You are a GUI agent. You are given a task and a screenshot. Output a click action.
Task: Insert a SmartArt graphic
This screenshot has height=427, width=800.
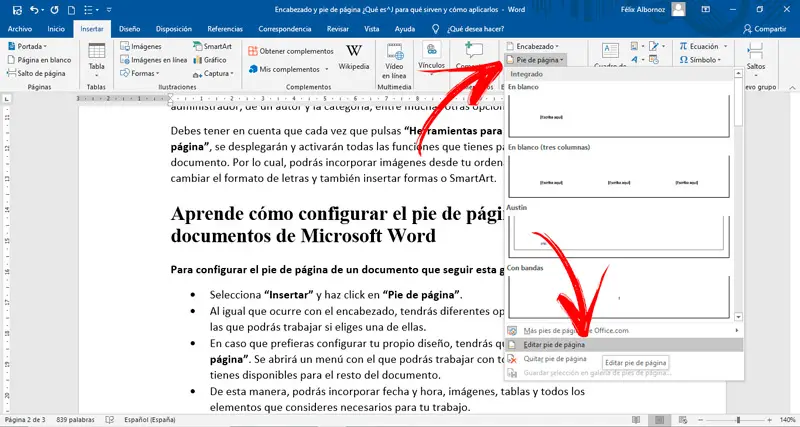click(213, 46)
